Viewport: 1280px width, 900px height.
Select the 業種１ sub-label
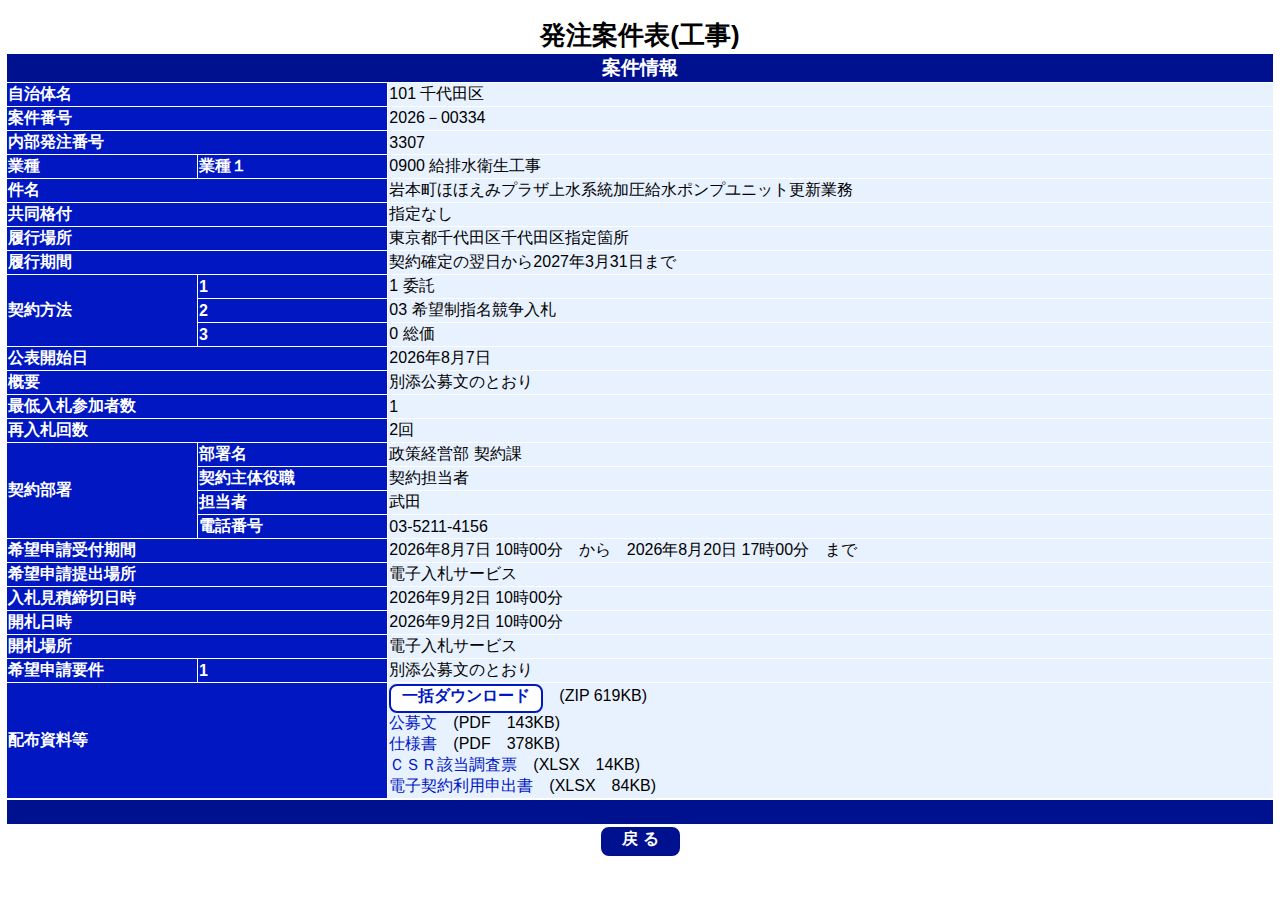tap(221, 166)
